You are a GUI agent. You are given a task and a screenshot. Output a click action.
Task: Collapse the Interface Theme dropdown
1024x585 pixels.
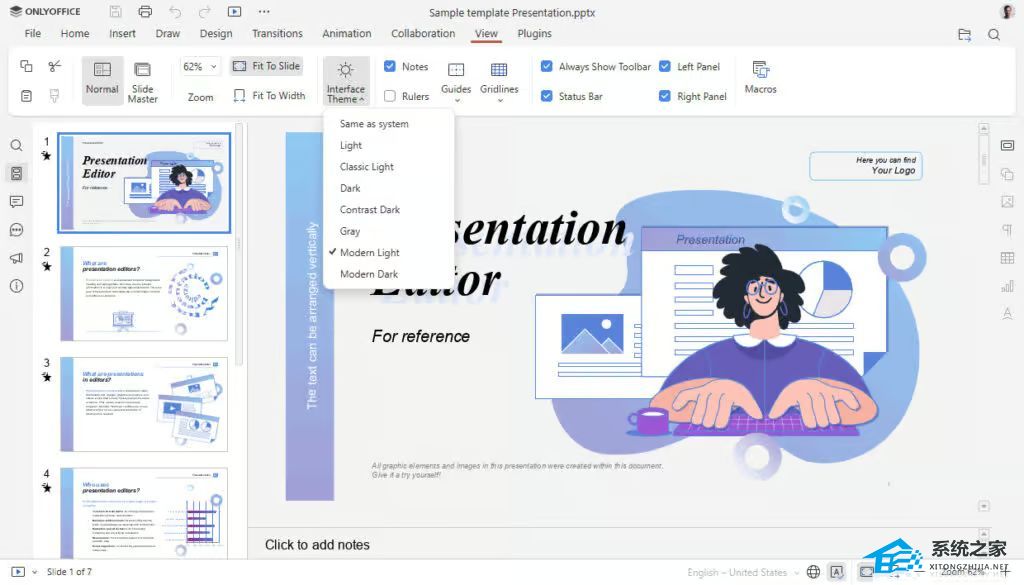click(345, 81)
